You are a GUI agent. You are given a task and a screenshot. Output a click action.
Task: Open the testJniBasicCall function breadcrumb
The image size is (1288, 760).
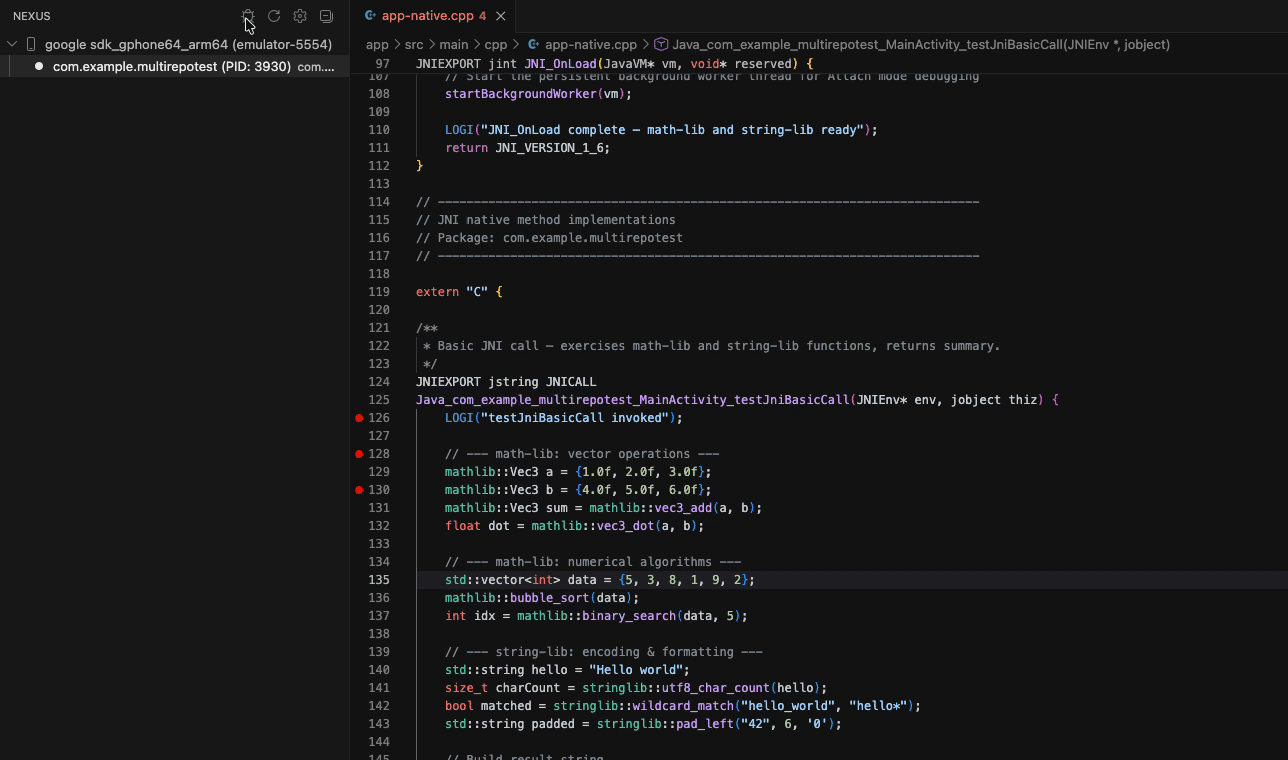coord(921,45)
